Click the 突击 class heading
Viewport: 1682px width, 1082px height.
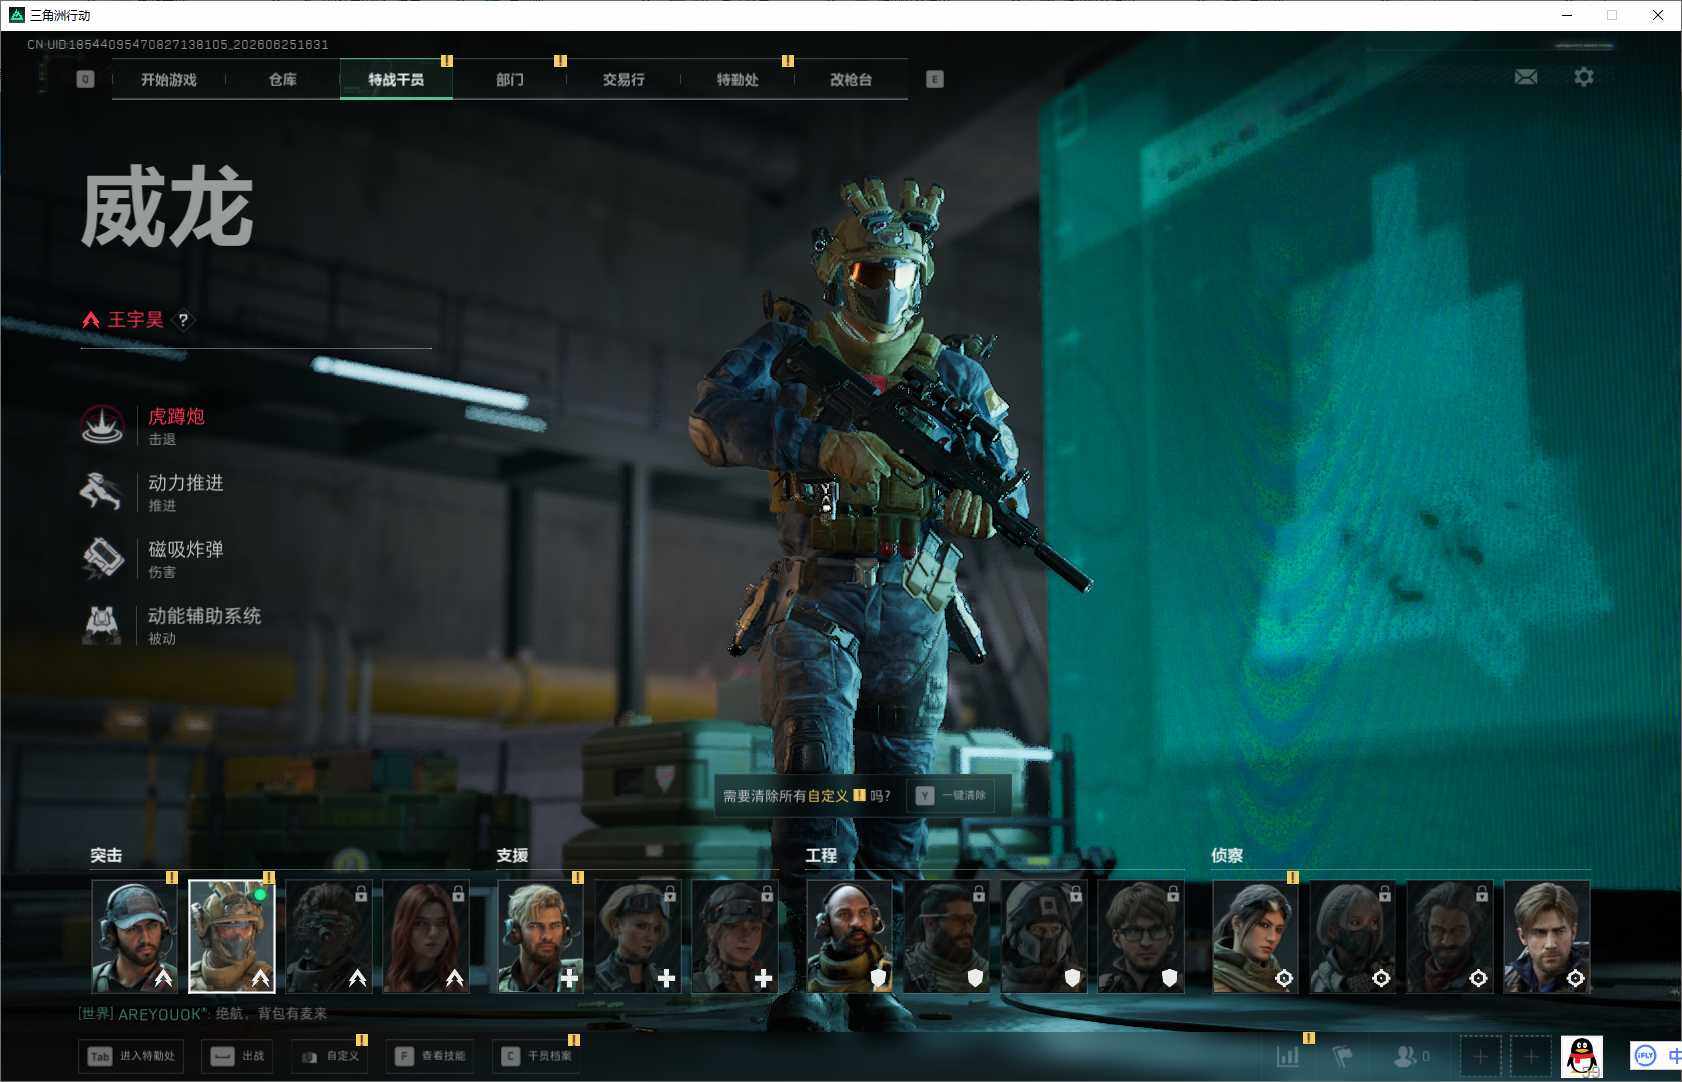(x=106, y=855)
